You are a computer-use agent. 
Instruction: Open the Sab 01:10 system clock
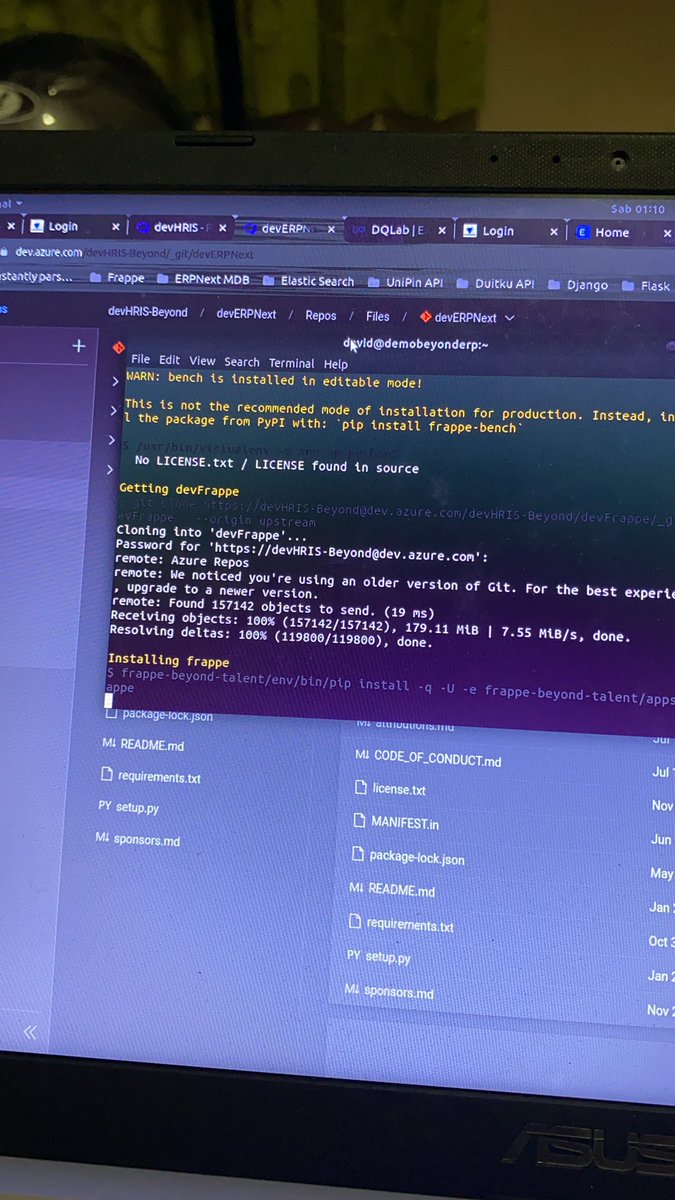pyautogui.click(x=637, y=209)
